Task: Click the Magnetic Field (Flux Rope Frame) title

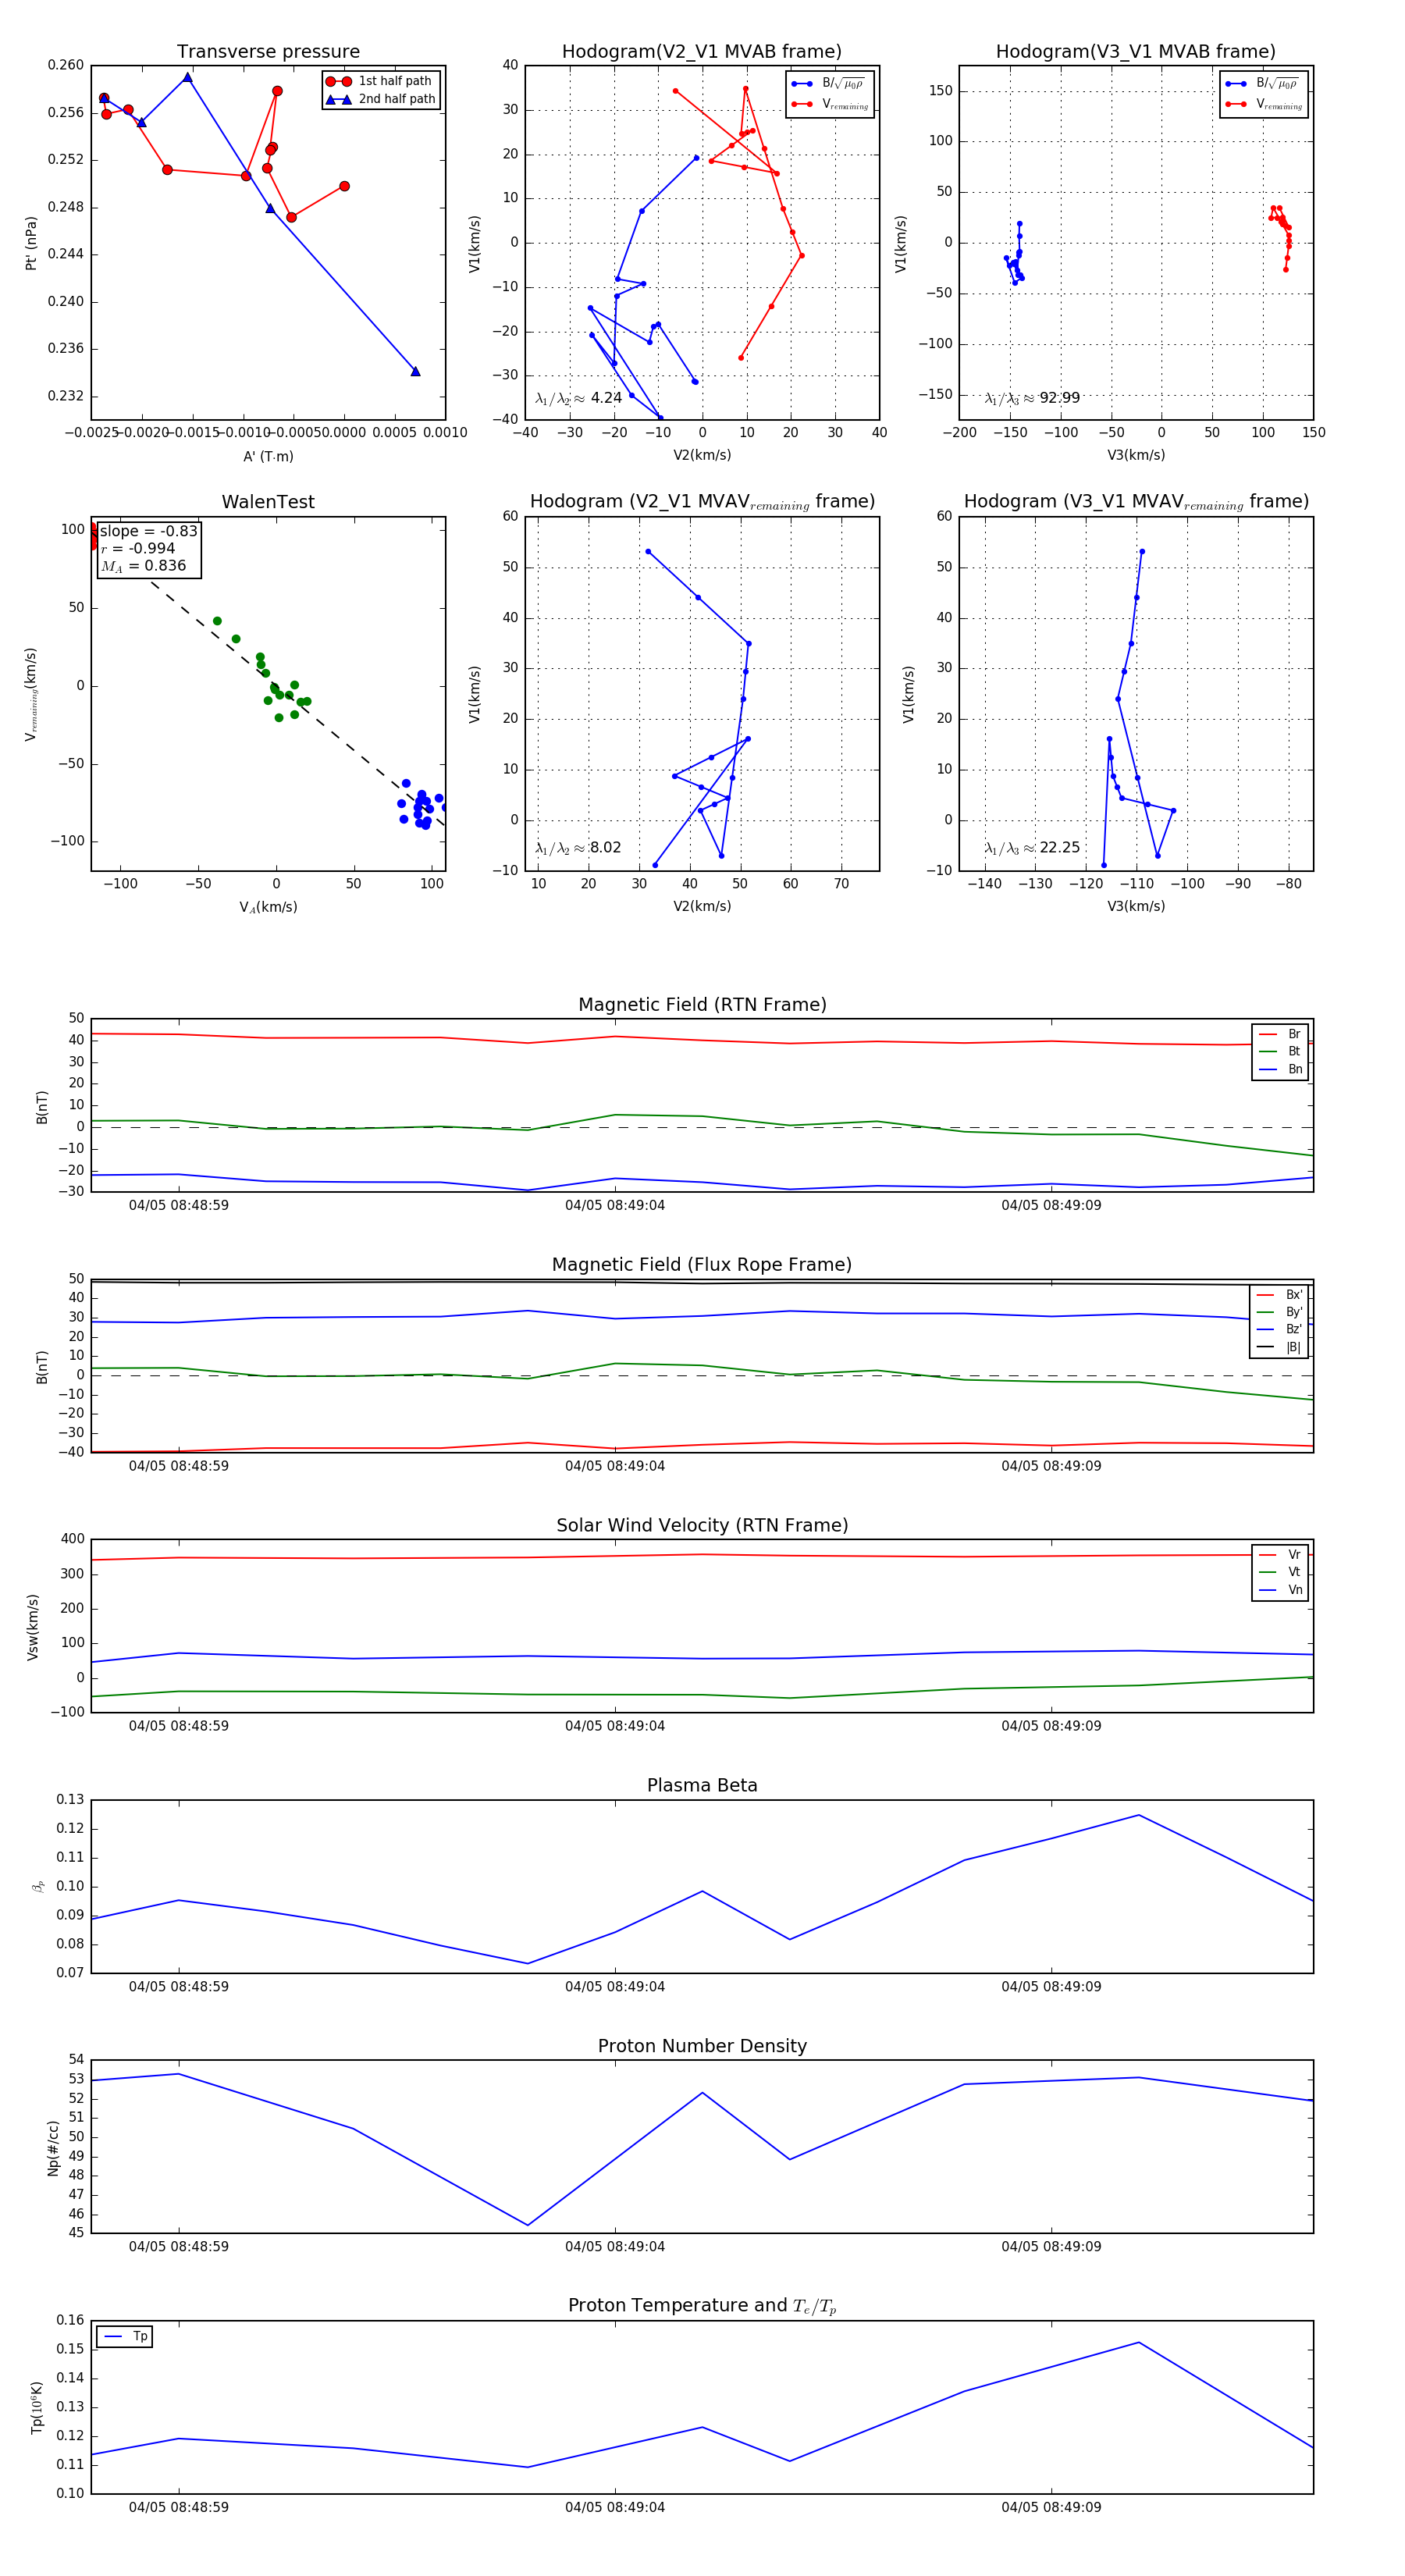Action: pos(702,1265)
